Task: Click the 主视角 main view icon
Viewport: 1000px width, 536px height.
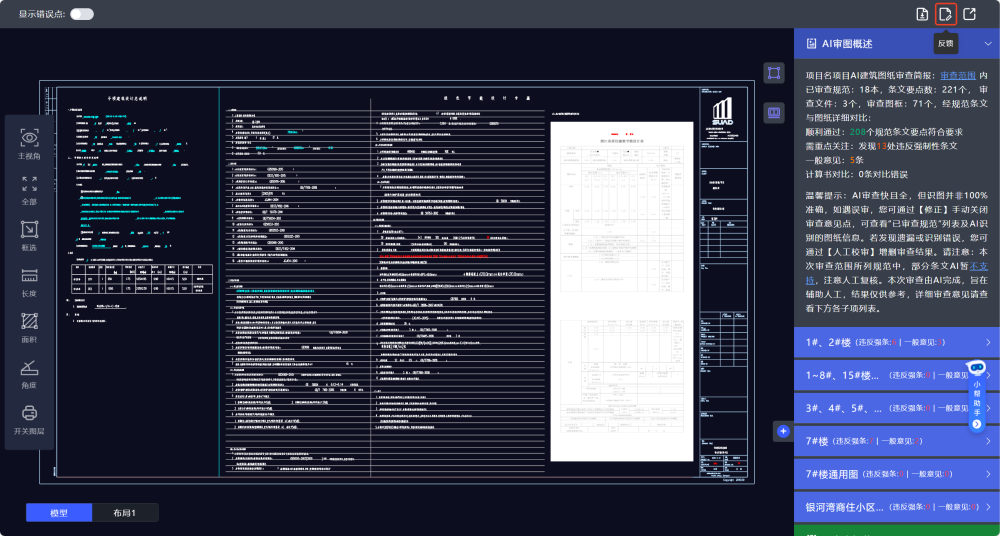Action: click(29, 138)
